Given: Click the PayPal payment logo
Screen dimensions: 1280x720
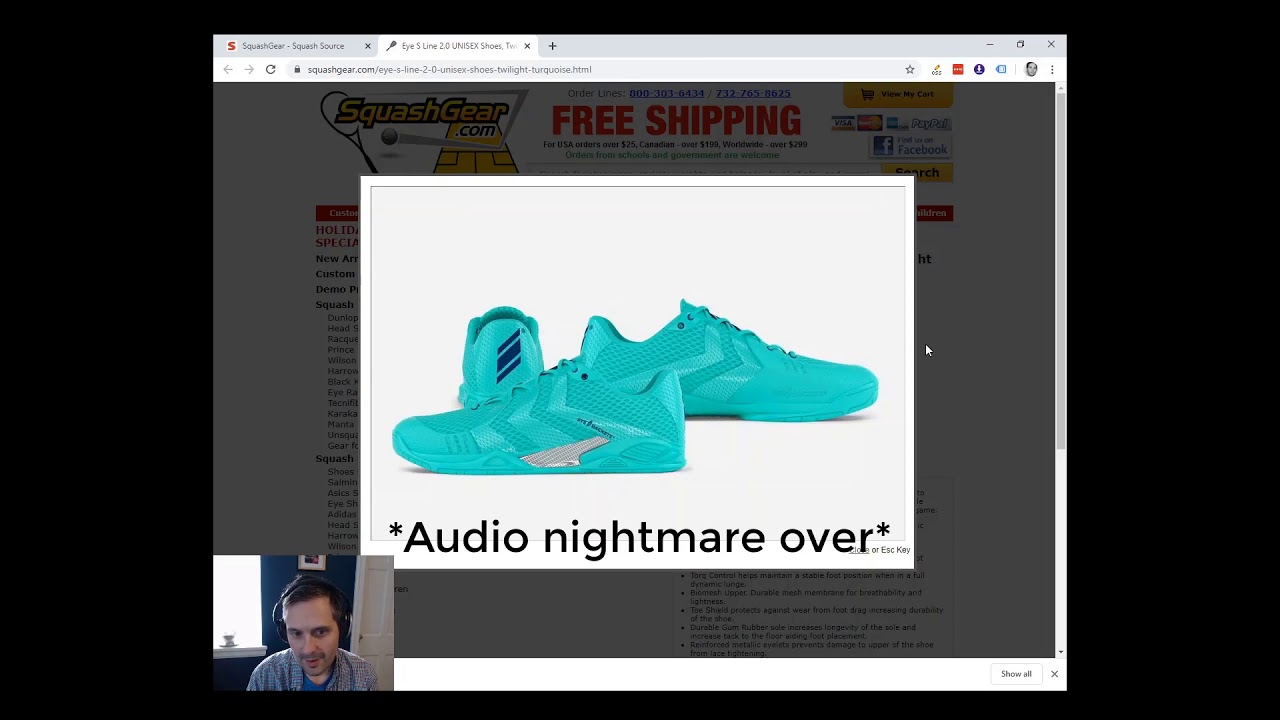Looking at the screenshot, I should [x=930, y=123].
